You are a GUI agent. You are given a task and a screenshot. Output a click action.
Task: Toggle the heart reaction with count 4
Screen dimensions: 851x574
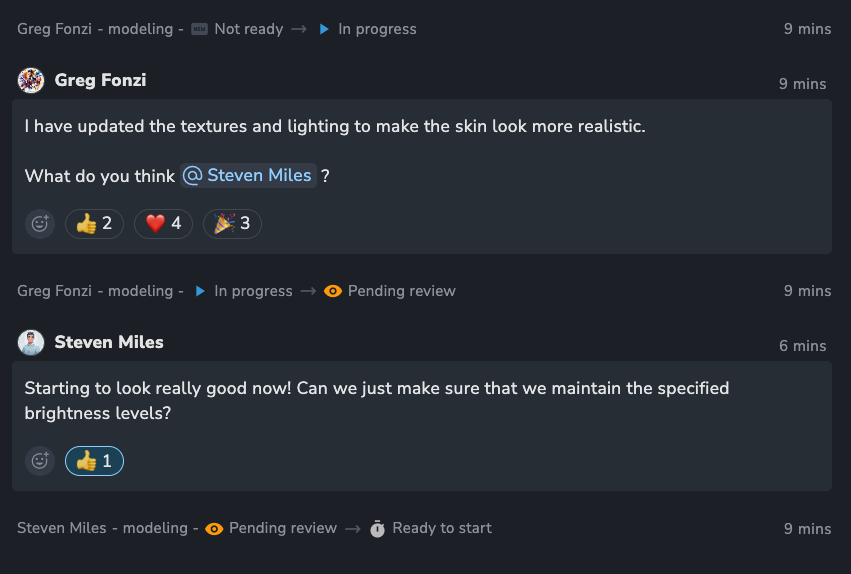163,224
